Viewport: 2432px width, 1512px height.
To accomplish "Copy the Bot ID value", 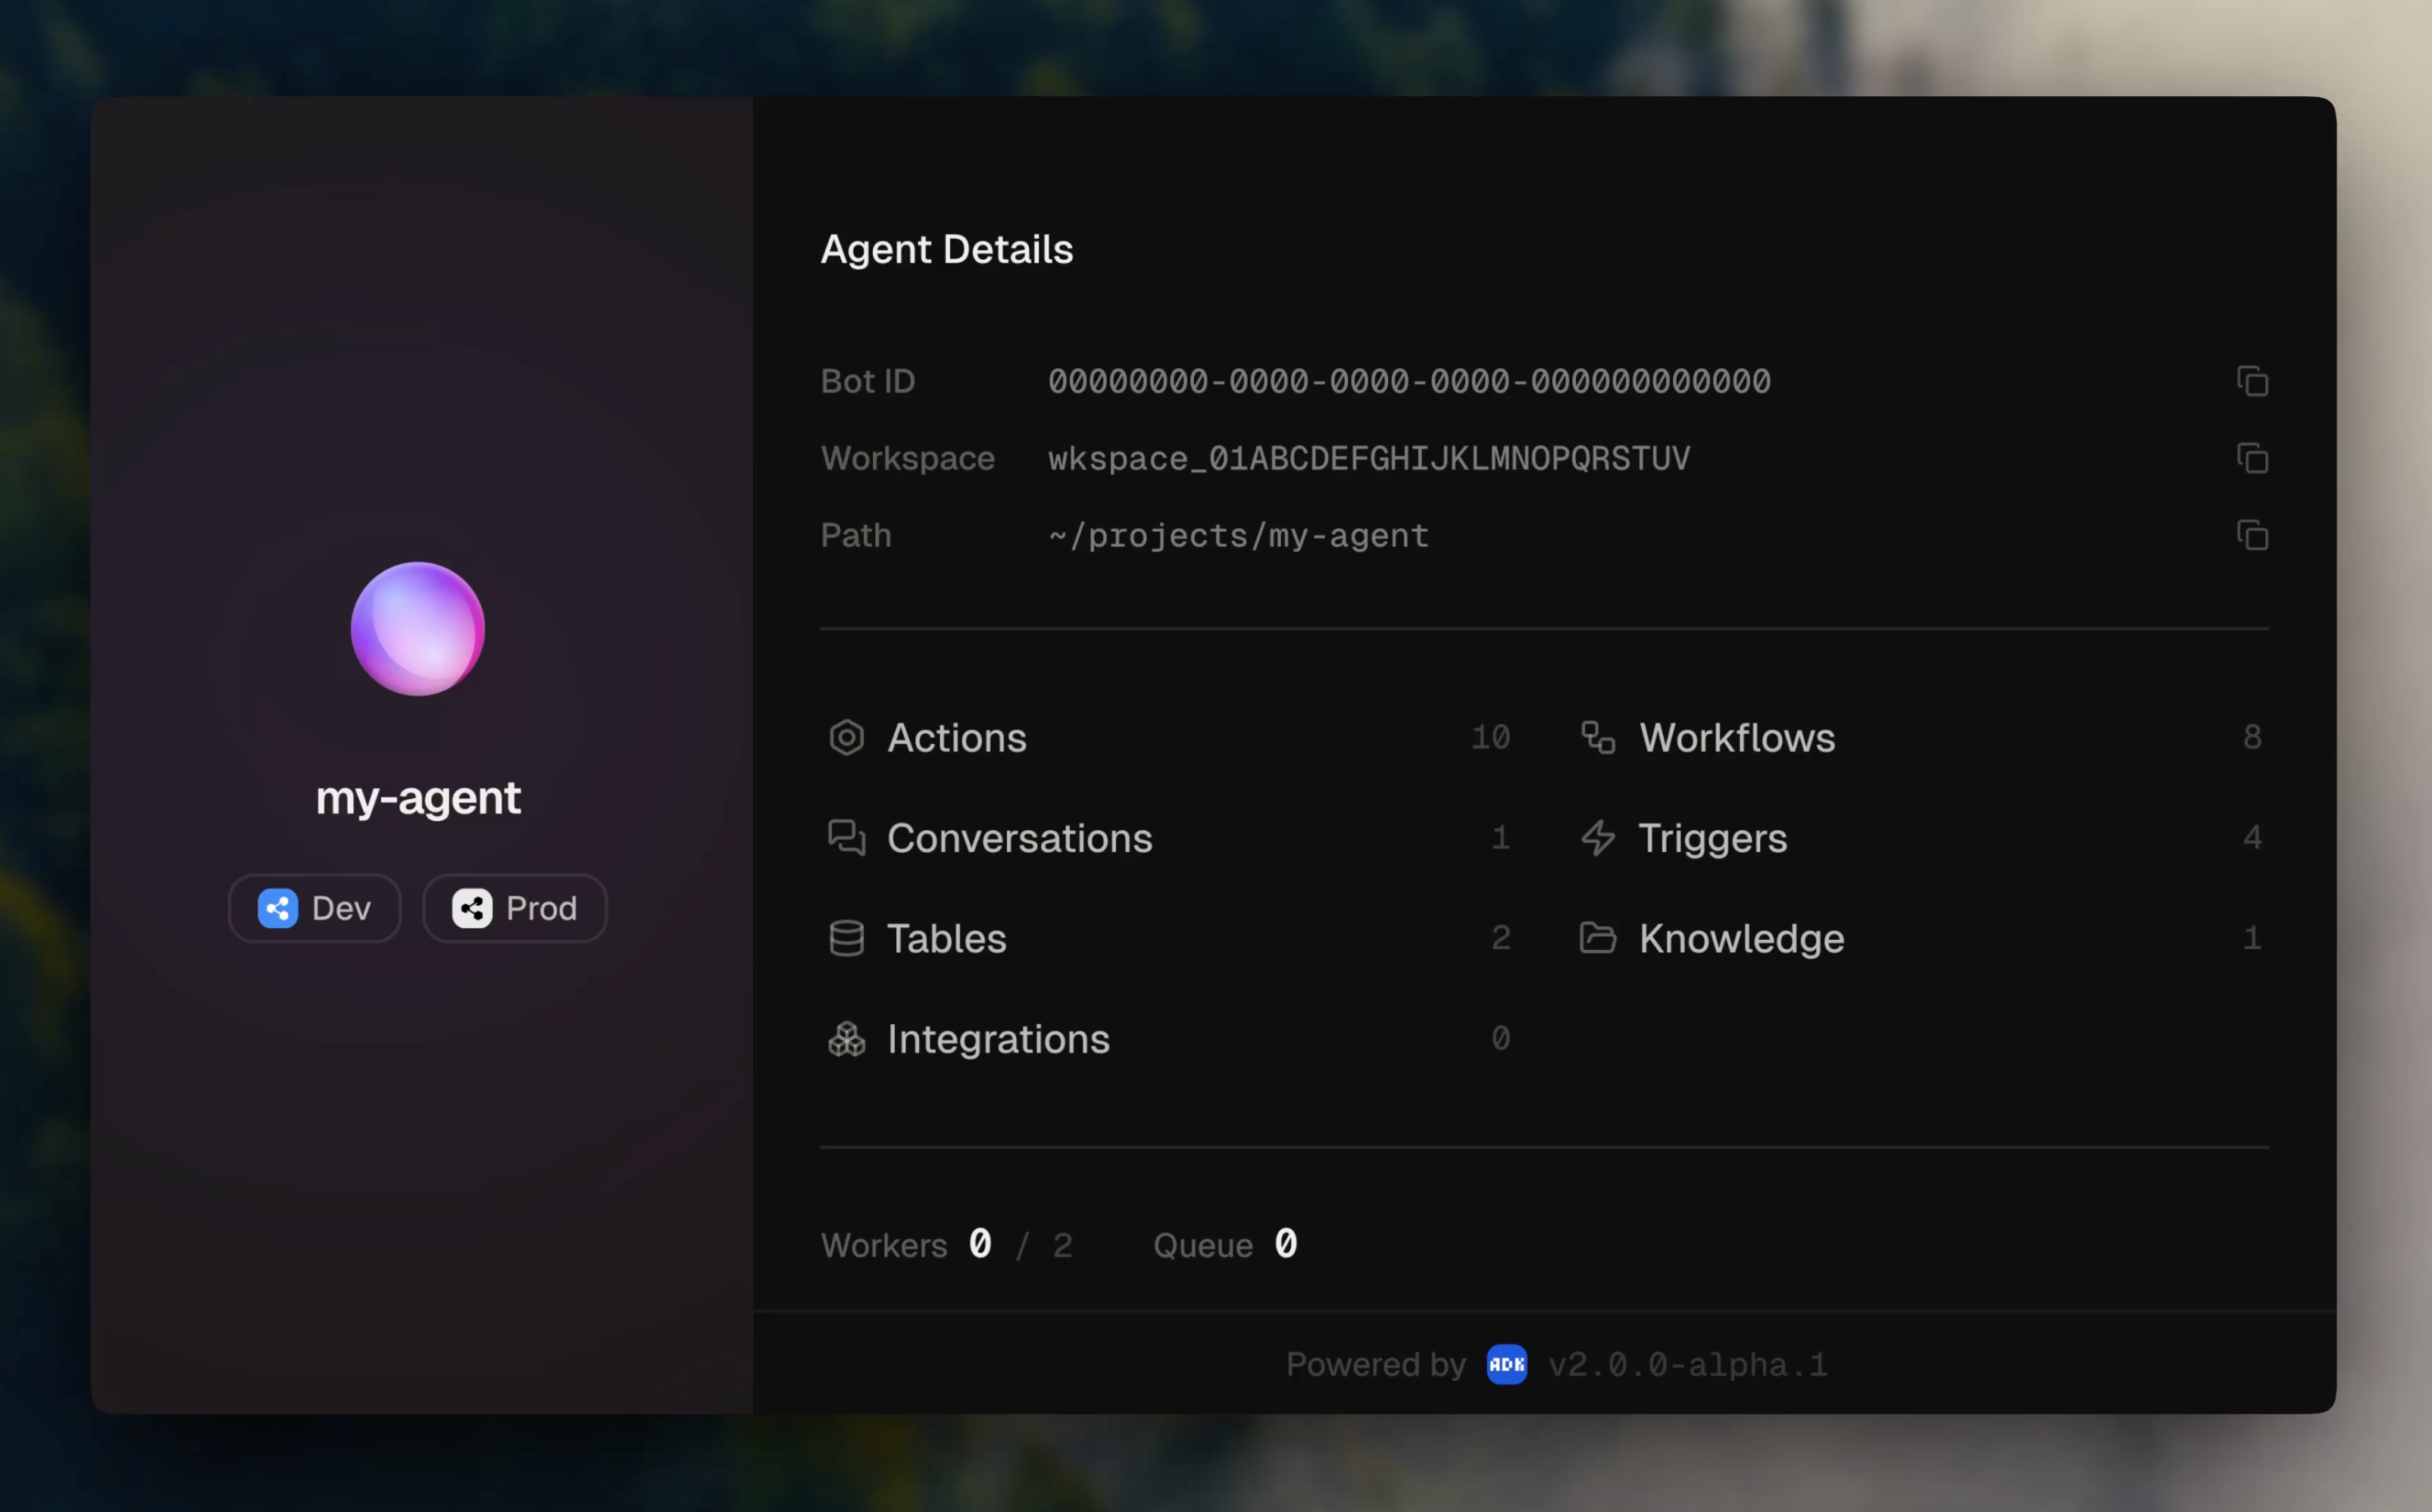I will coord(2252,381).
